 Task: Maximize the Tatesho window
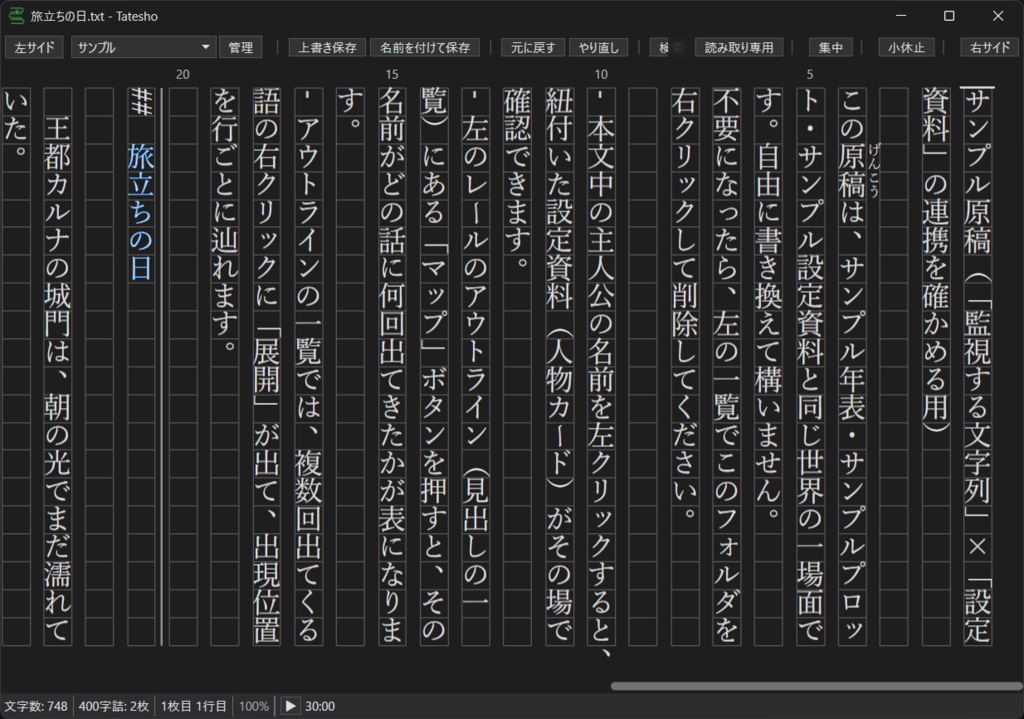950,16
